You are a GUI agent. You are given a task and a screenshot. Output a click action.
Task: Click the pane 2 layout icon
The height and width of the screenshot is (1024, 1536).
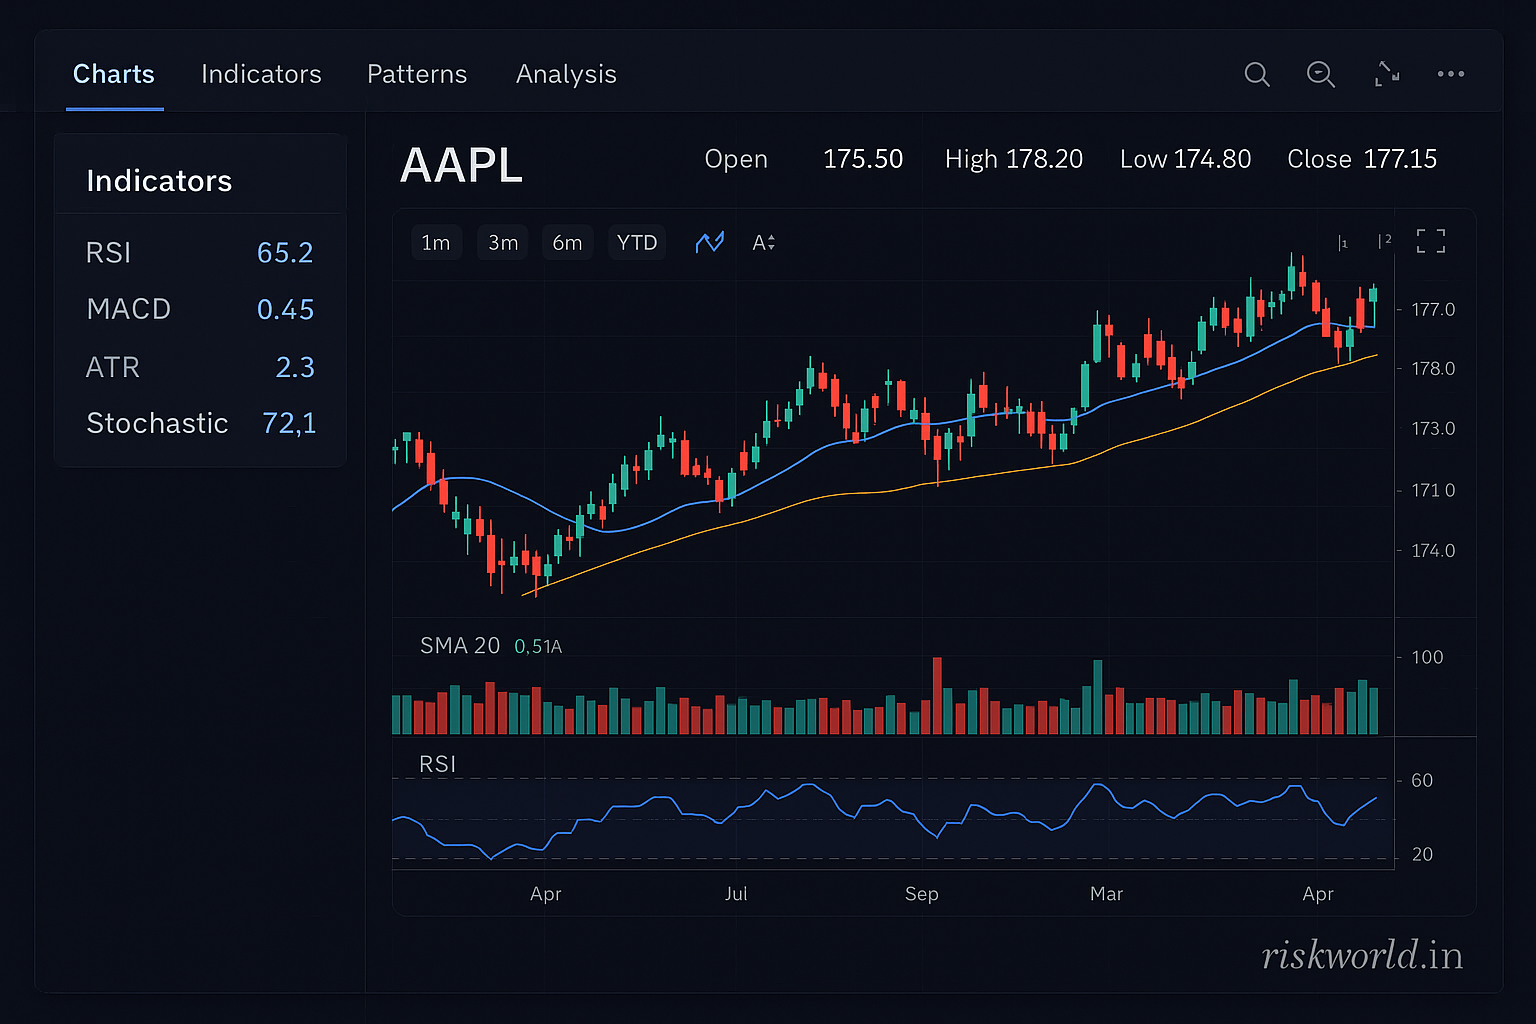[x=1384, y=241]
